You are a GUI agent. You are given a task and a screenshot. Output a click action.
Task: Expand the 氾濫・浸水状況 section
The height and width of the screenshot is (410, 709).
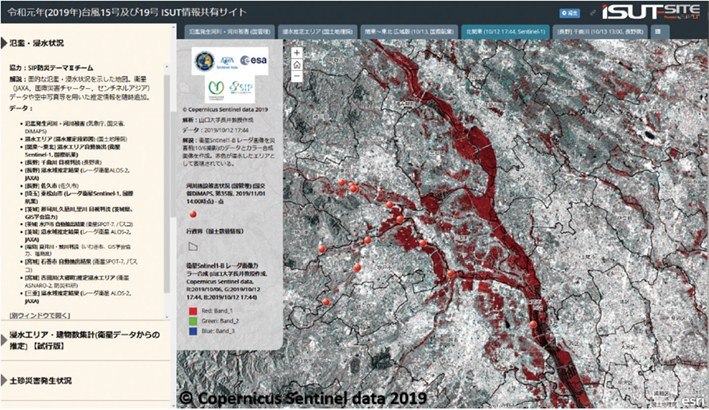36,43
